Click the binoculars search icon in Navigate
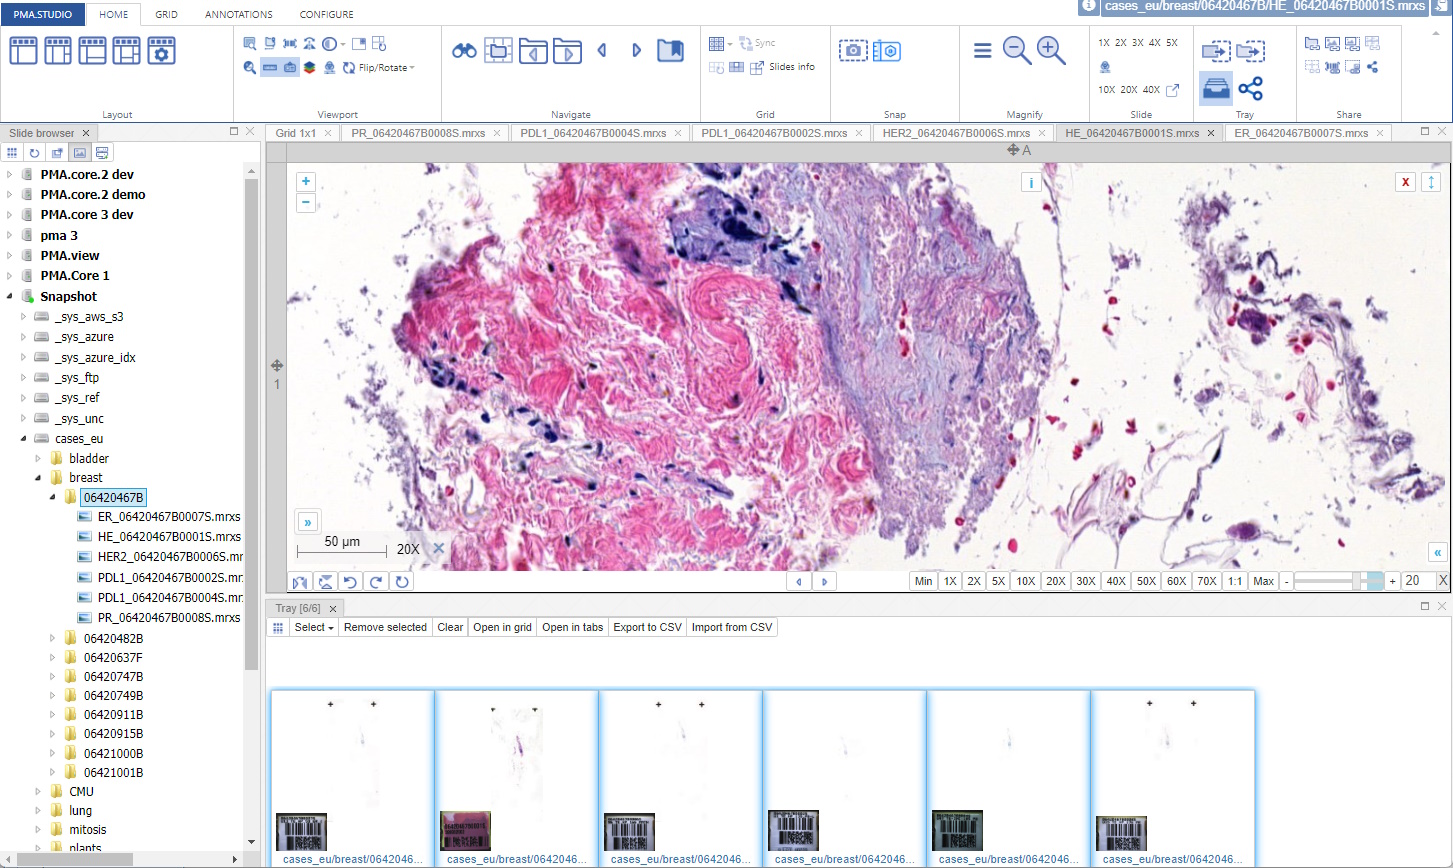This screenshot has width=1453, height=868. click(x=464, y=50)
